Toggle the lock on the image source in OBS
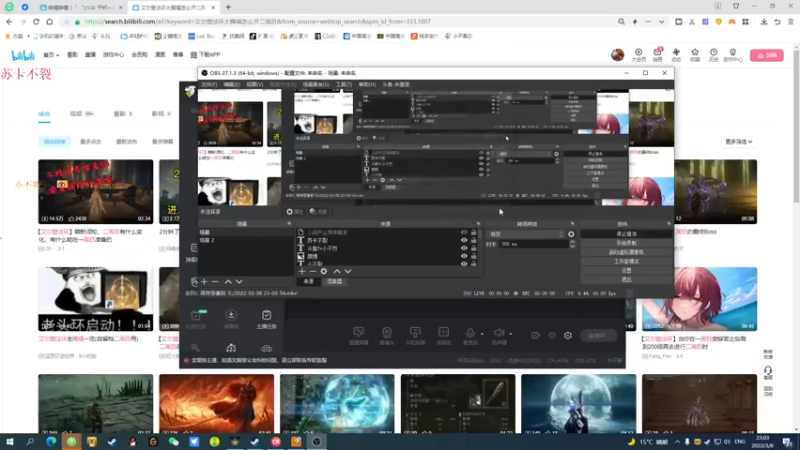Viewport: 800px width, 450px height. click(x=473, y=256)
